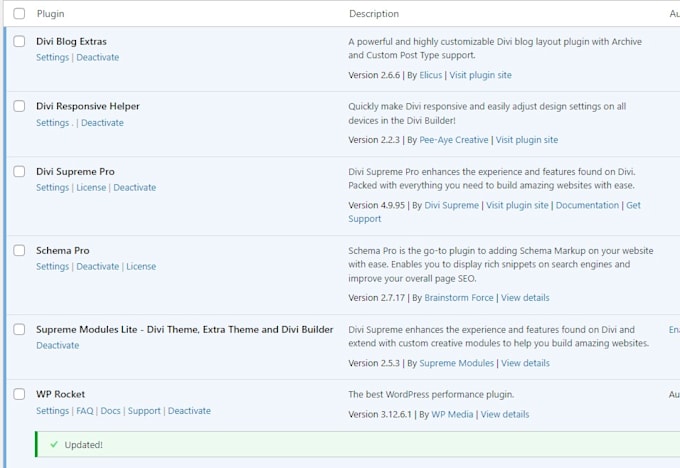Click the Version 3.12.6.1 text

(x=380, y=414)
